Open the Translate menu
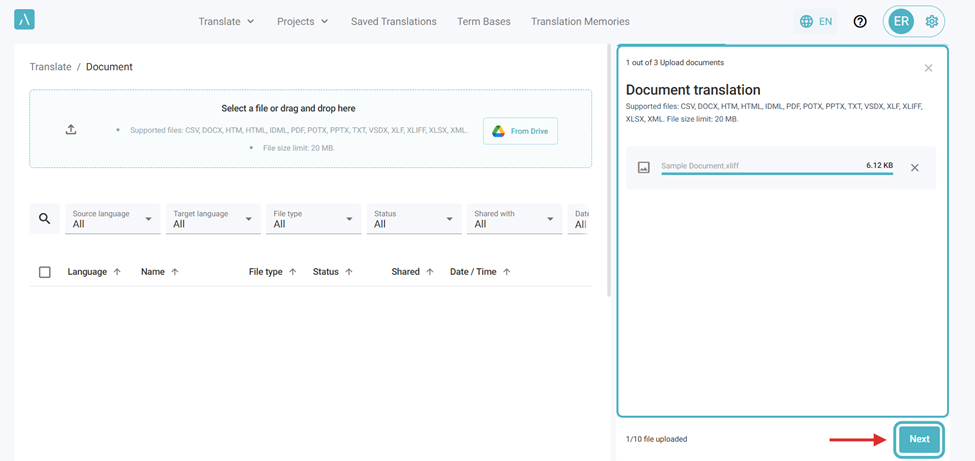 [226, 21]
